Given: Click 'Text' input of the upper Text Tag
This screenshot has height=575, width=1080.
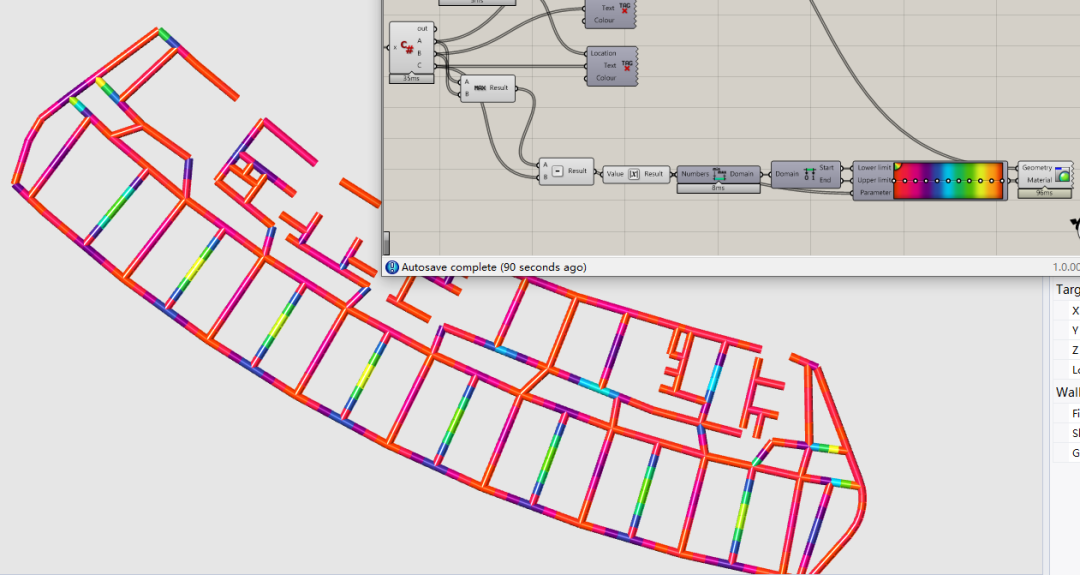Looking at the screenshot, I should click(x=608, y=8).
